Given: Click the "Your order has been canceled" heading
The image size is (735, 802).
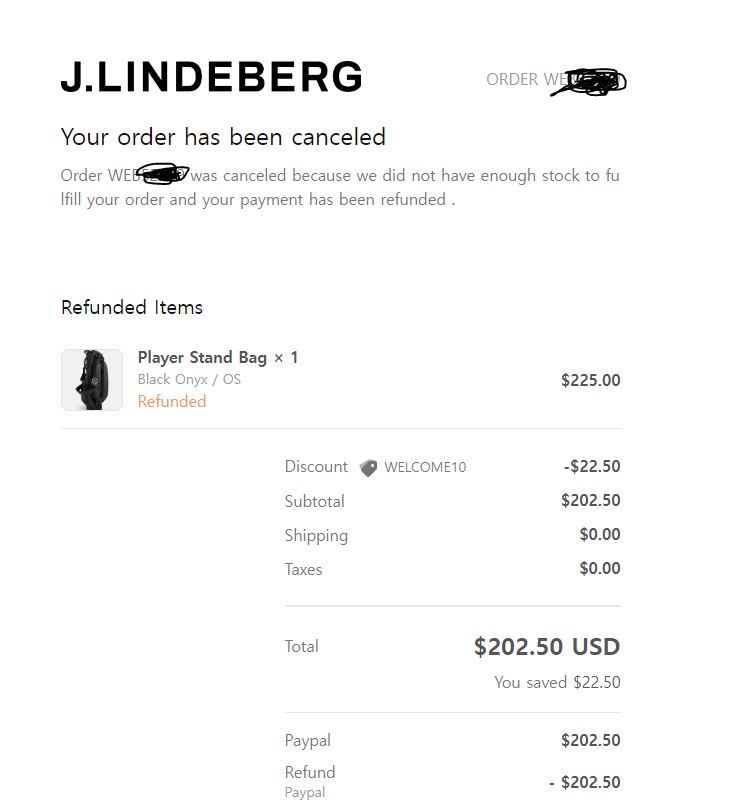Looking at the screenshot, I should [x=223, y=137].
